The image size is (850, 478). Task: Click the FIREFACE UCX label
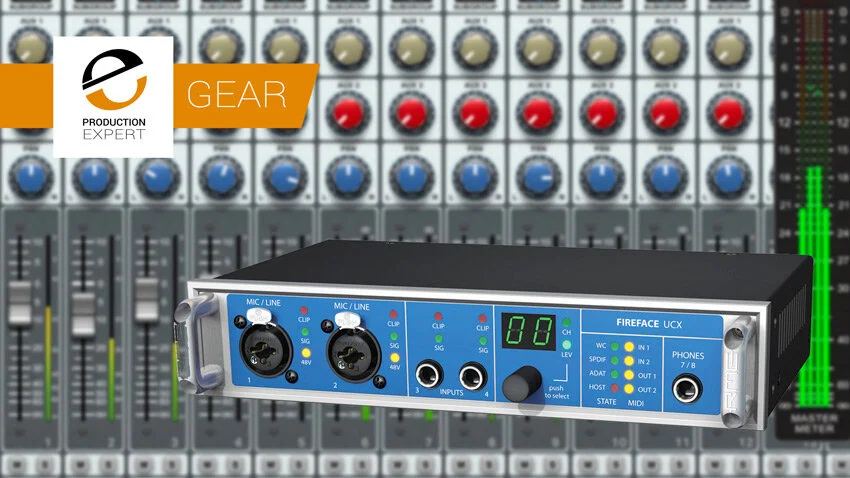(x=649, y=324)
